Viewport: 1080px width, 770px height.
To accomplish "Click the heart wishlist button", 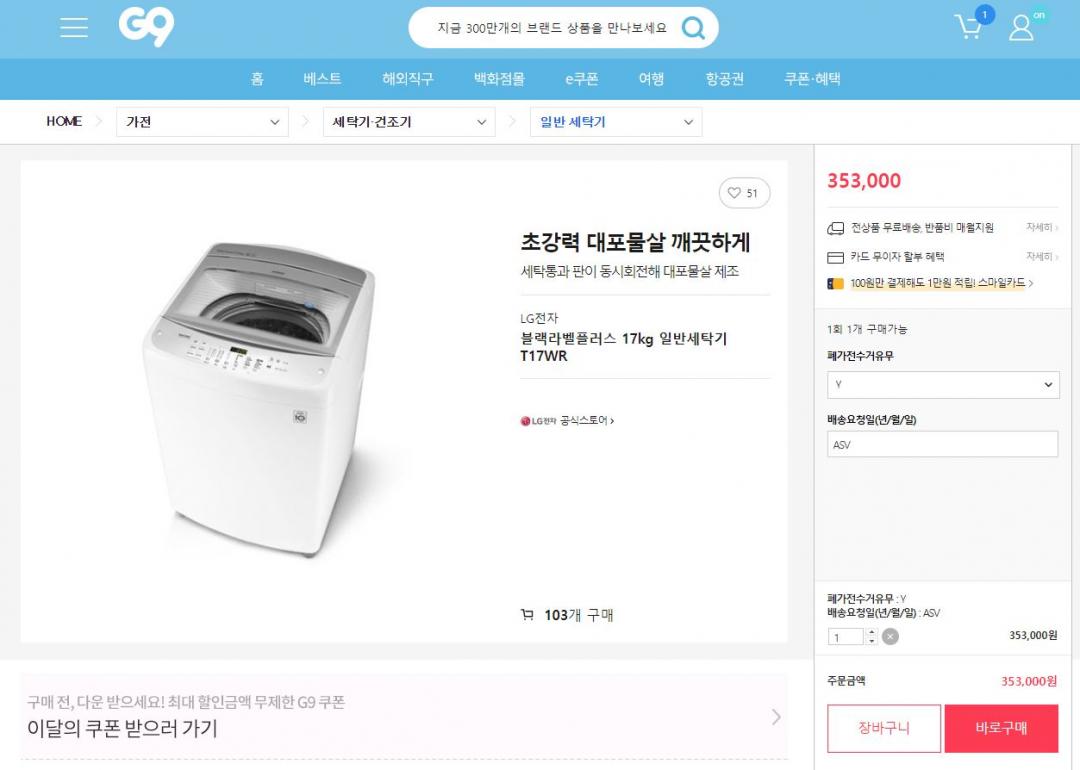I will coord(744,193).
